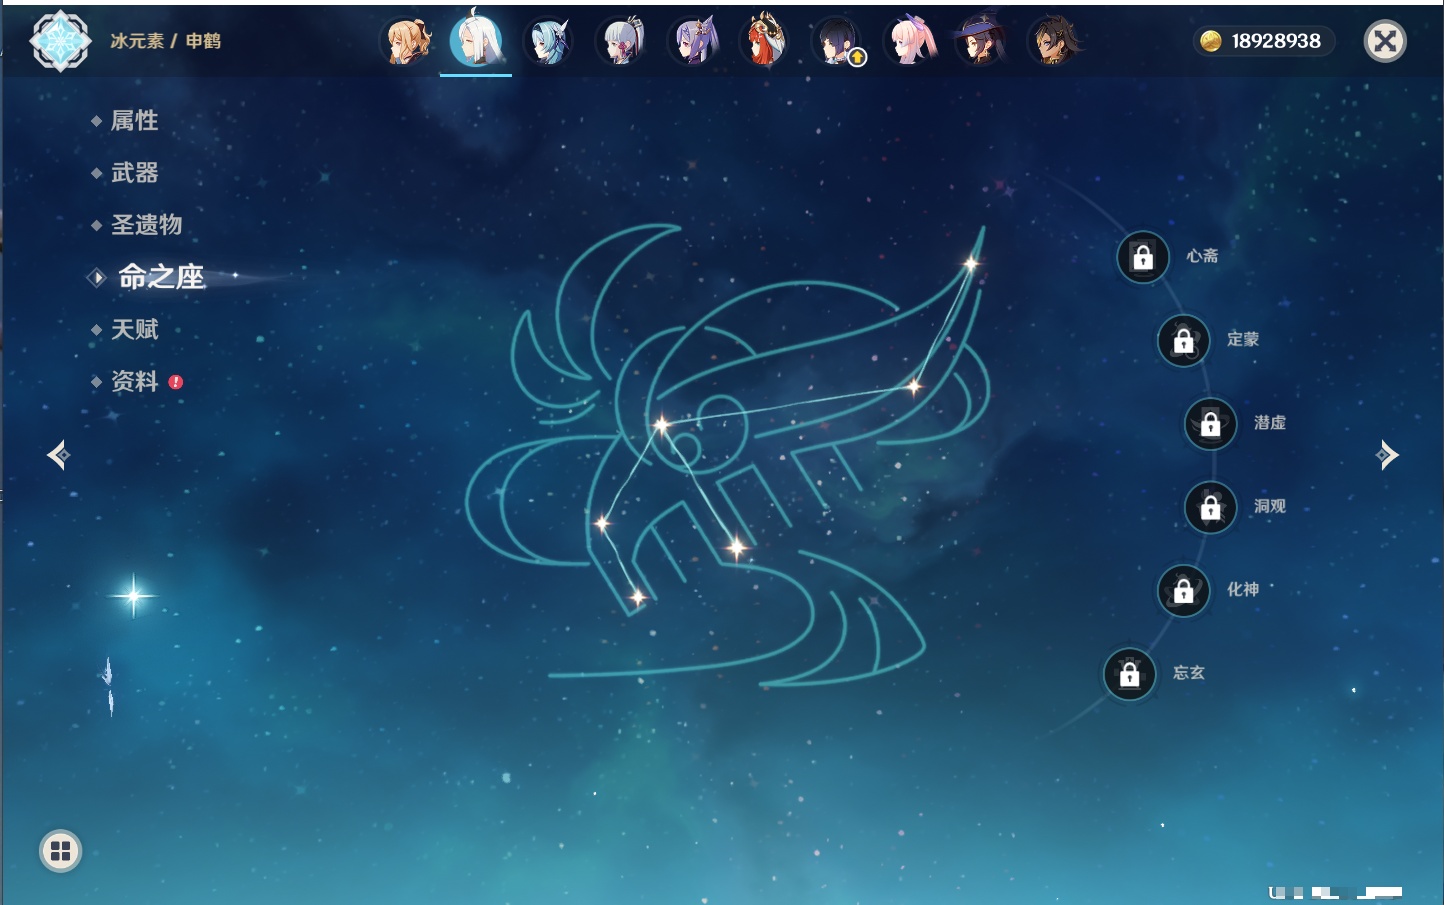
Task: Open the 天赋 talents tab
Action: coord(134,329)
